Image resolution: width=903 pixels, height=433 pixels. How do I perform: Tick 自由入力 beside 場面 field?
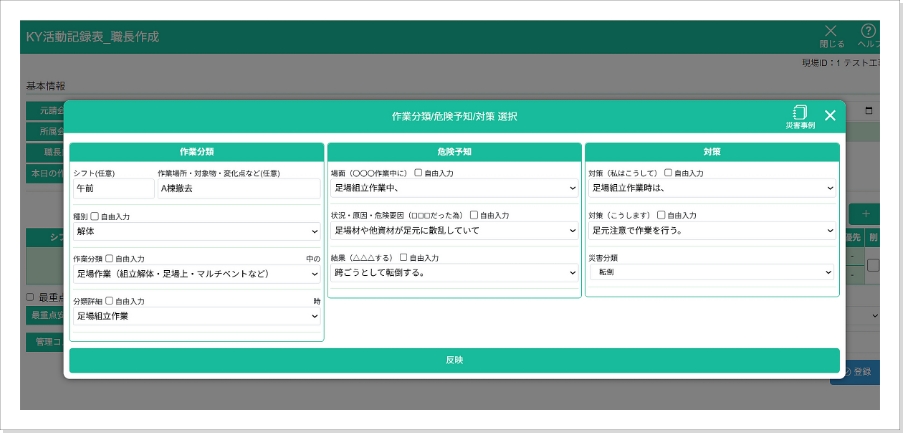419,173
